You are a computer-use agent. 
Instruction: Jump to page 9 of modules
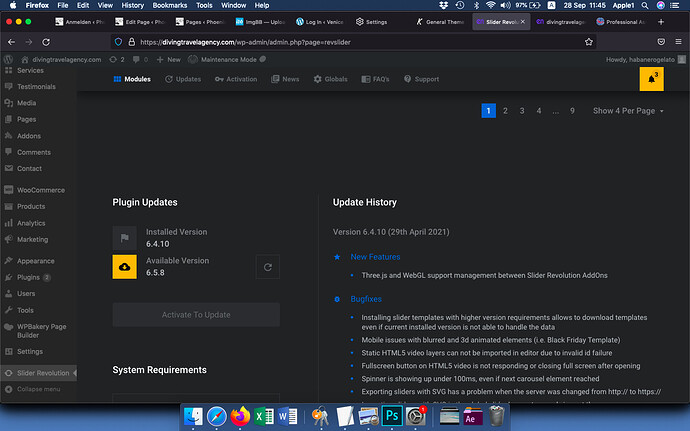(x=572, y=111)
